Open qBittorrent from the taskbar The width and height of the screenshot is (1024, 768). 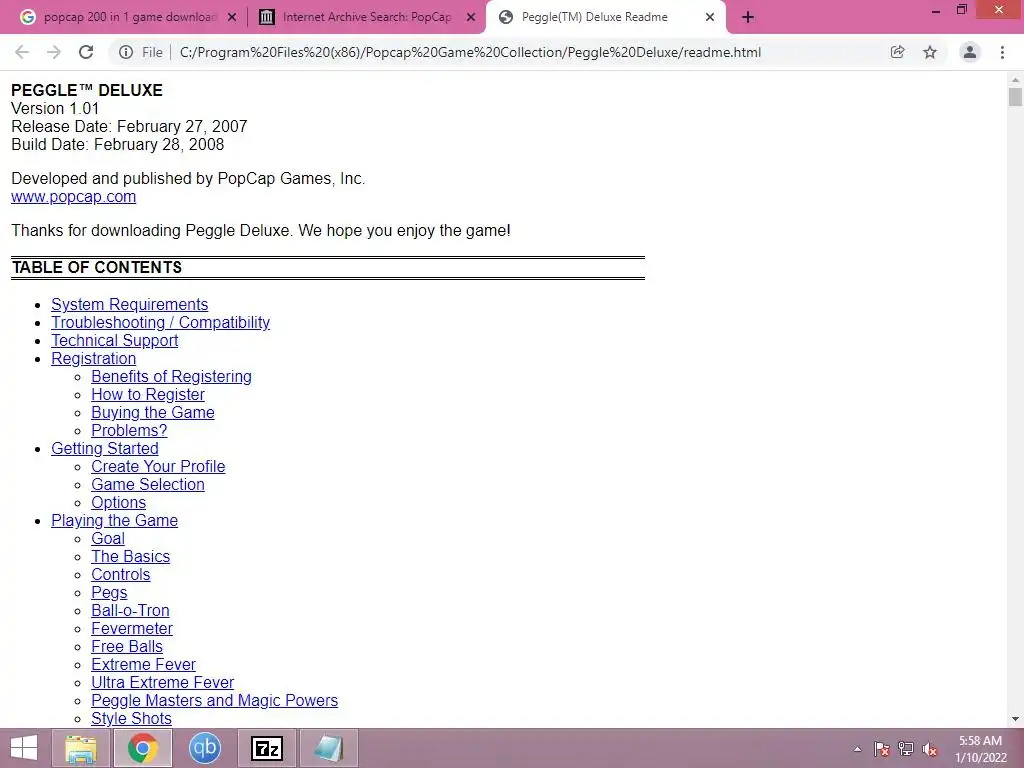coord(204,748)
